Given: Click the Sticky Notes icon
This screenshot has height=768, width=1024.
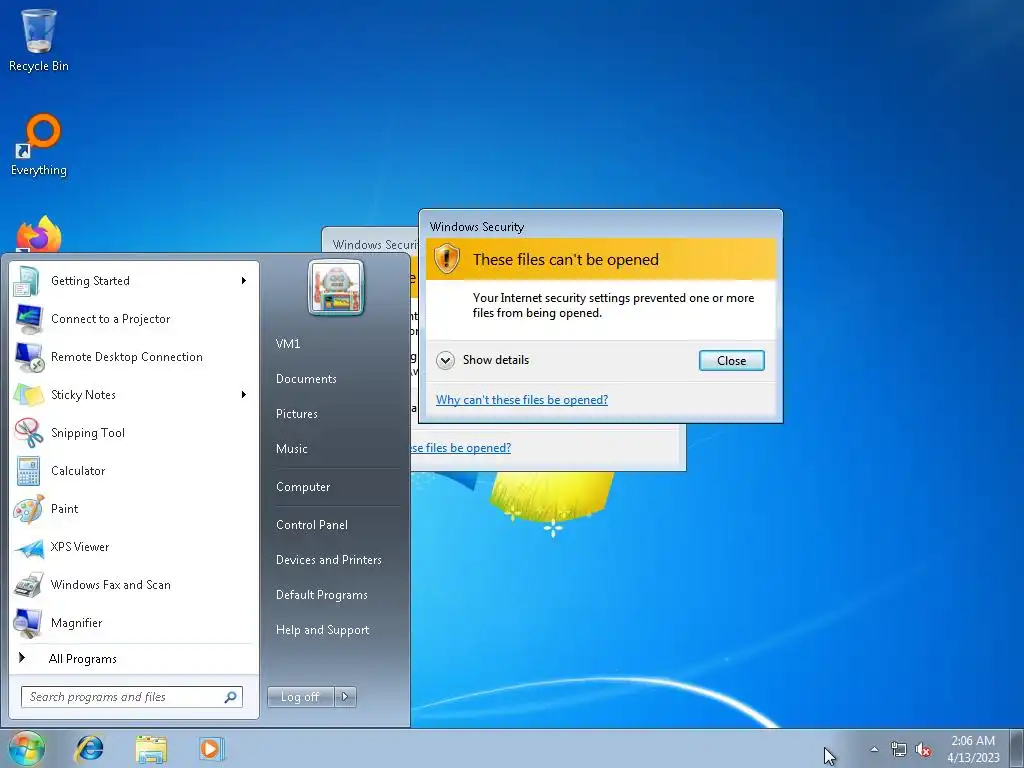Looking at the screenshot, I should pos(29,395).
